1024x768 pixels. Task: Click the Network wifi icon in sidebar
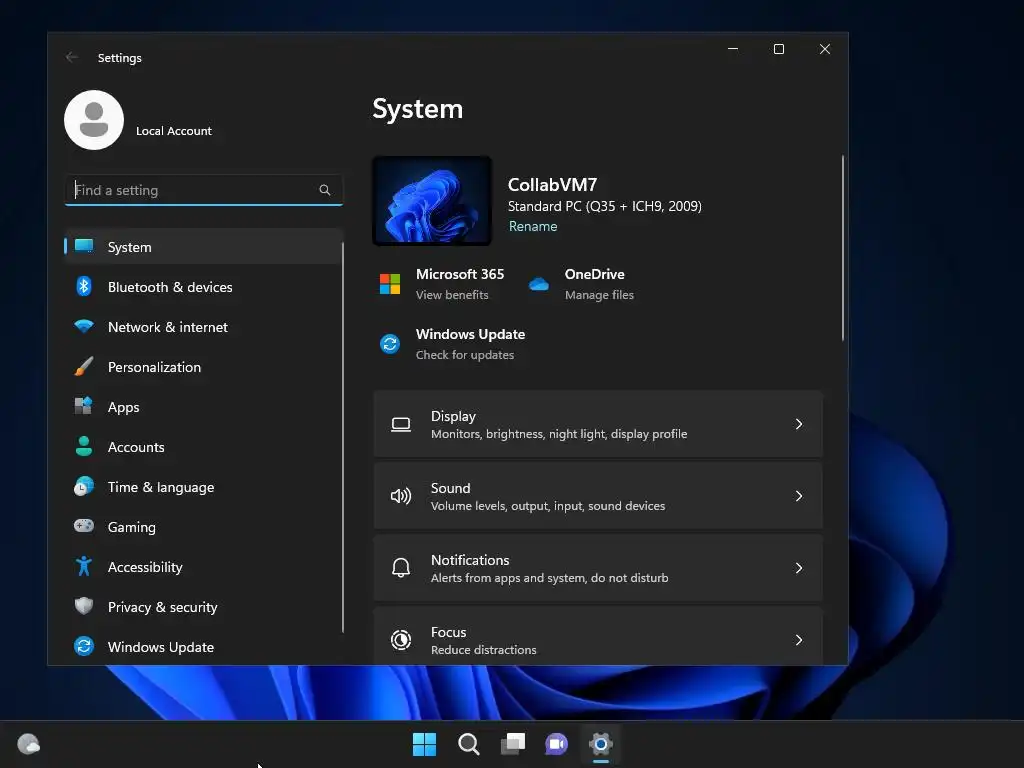click(84, 326)
